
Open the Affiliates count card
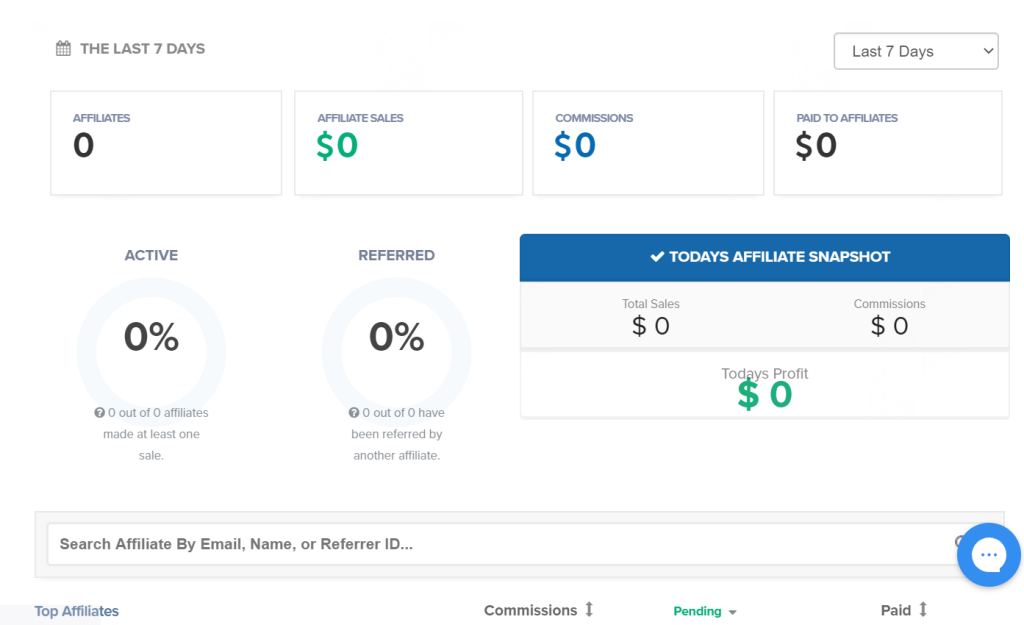(166, 143)
